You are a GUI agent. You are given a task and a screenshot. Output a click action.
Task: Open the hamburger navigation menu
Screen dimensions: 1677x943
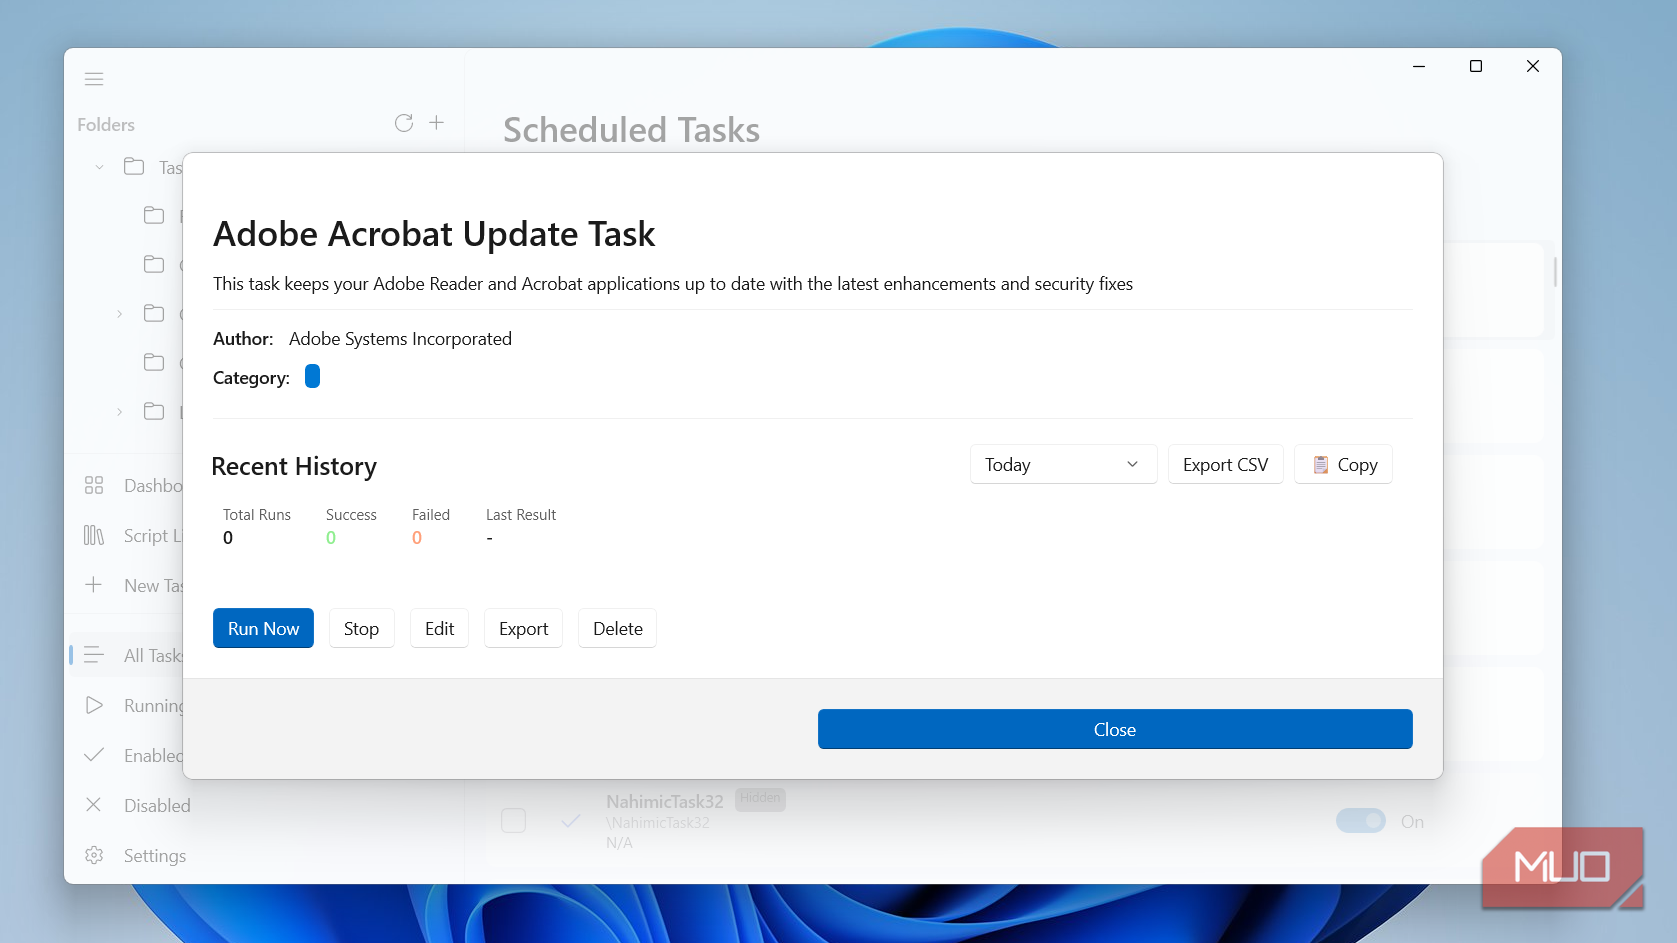(x=94, y=79)
